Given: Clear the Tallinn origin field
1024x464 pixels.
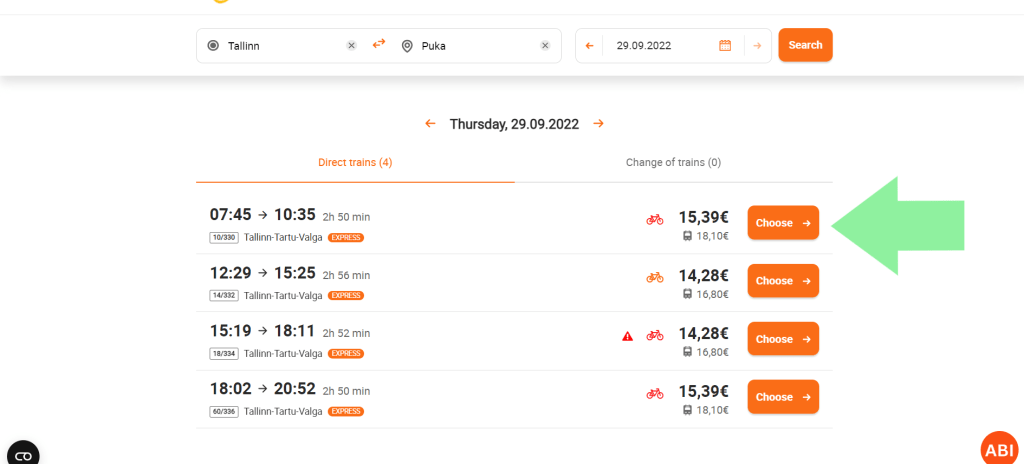Looking at the screenshot, I should pyautogui.click(x=351, y=45).
